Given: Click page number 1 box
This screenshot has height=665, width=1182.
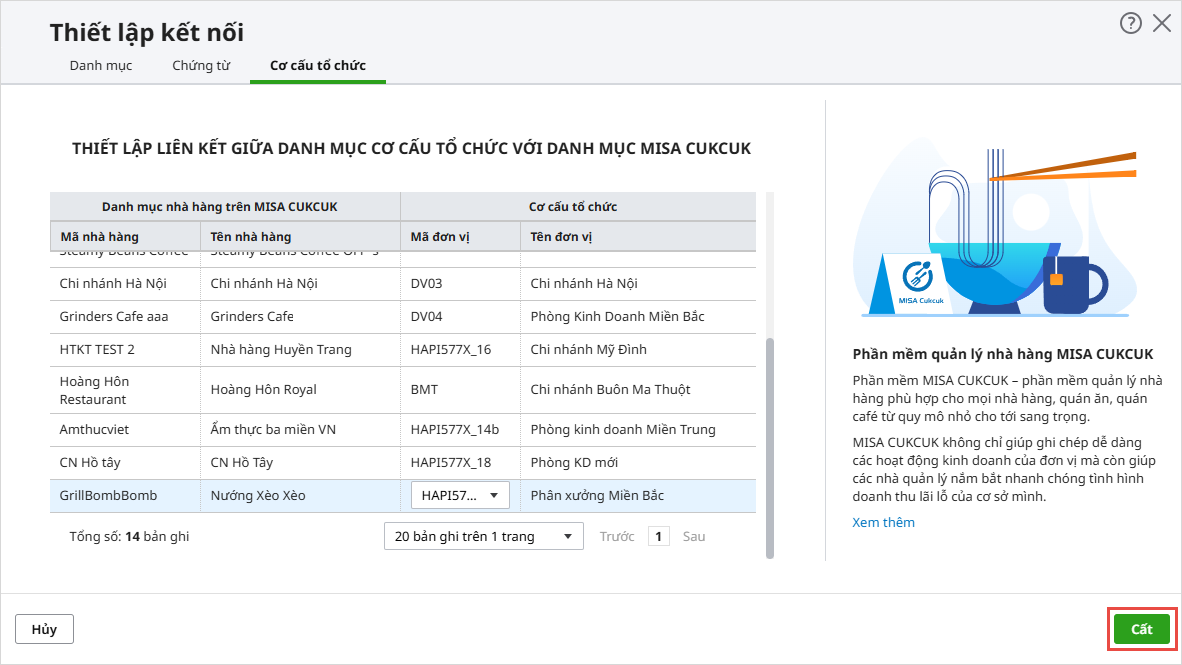Looking at the screenshot, I should coord(658,537).
